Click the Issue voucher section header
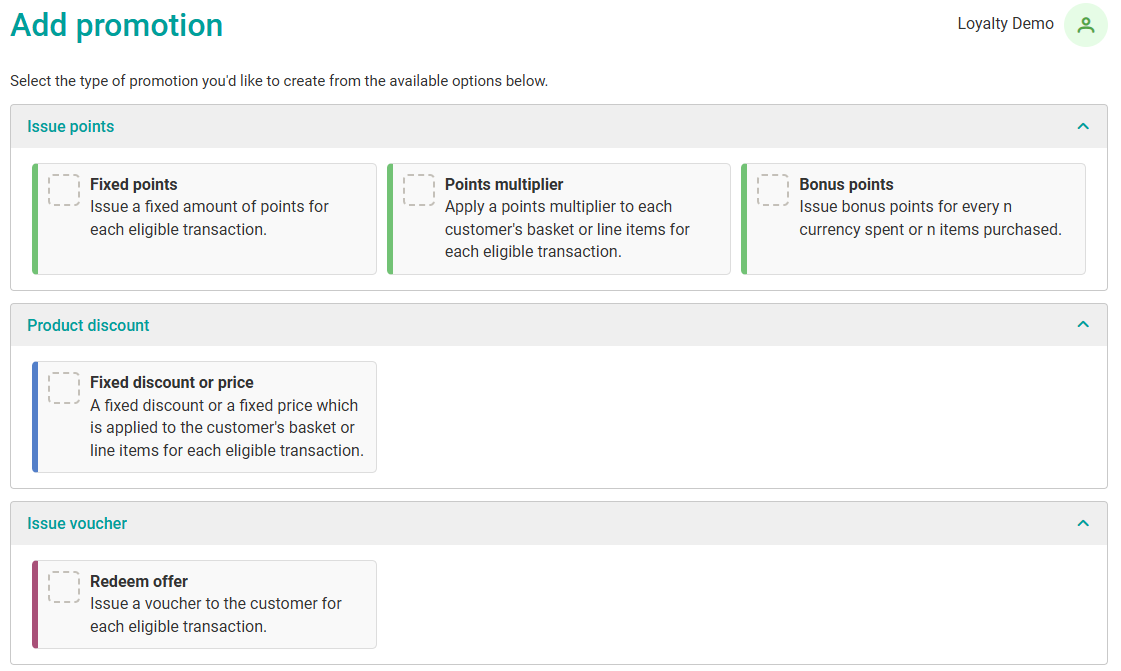This screenshot has height=671, width=1121. tap(77, 523)
